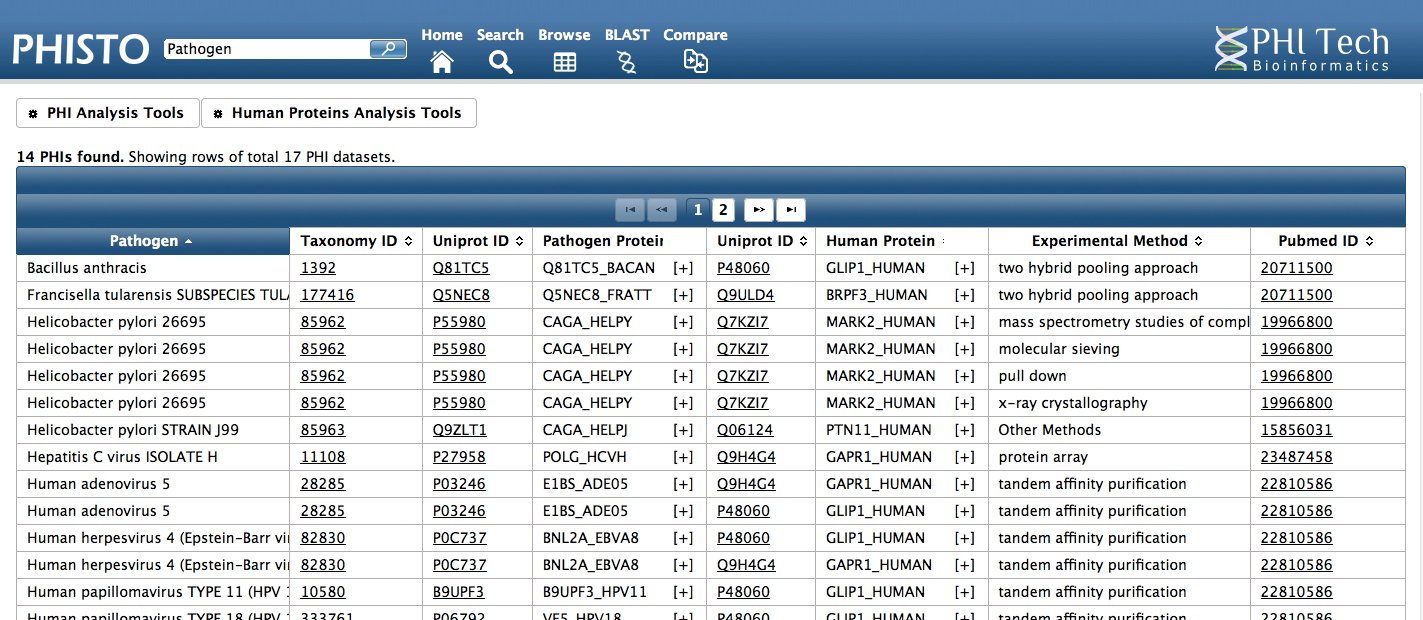Click the magnifier button in Pathogen search box
The image size is (1423, 620).
tap(388, 47)
